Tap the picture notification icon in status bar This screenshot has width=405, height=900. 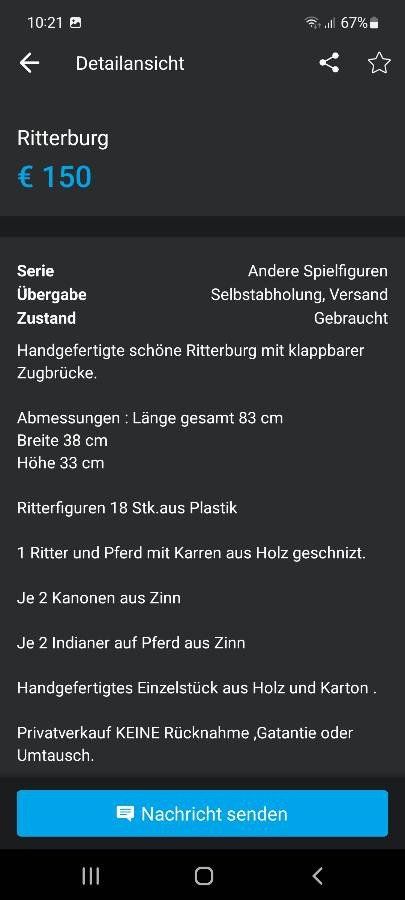tap(75, 23)
